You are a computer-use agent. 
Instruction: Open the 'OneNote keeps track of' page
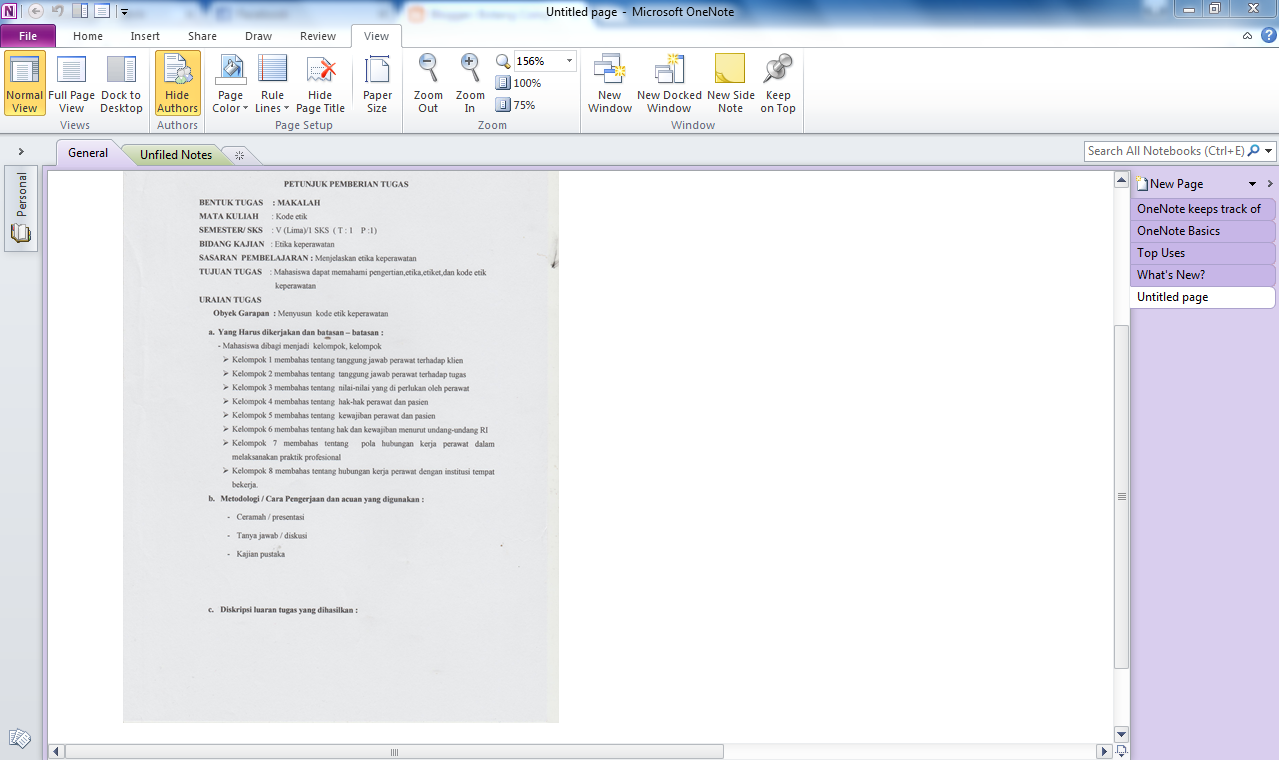coord(1203,209)
